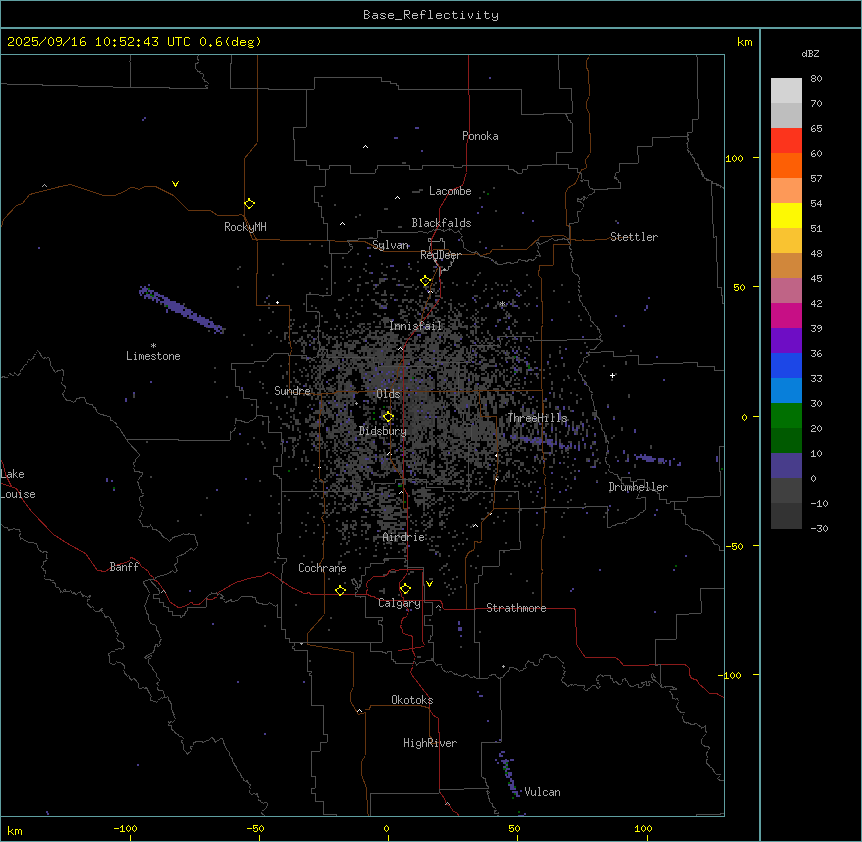Click the Stettler city label
The height and width of the screenshot is (842, 862).
[x=634, y=237]
